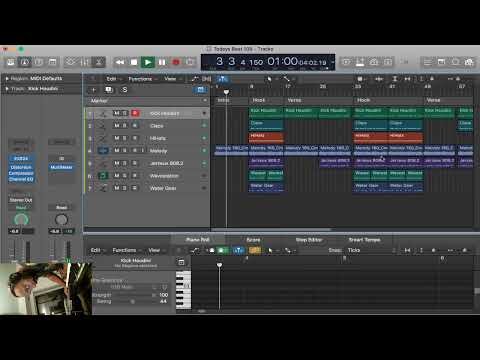Image resolution: width=480 pixels, height=360 pixels.
Task: Stop playback with the stop button
Action: click(x=134, y=62)
